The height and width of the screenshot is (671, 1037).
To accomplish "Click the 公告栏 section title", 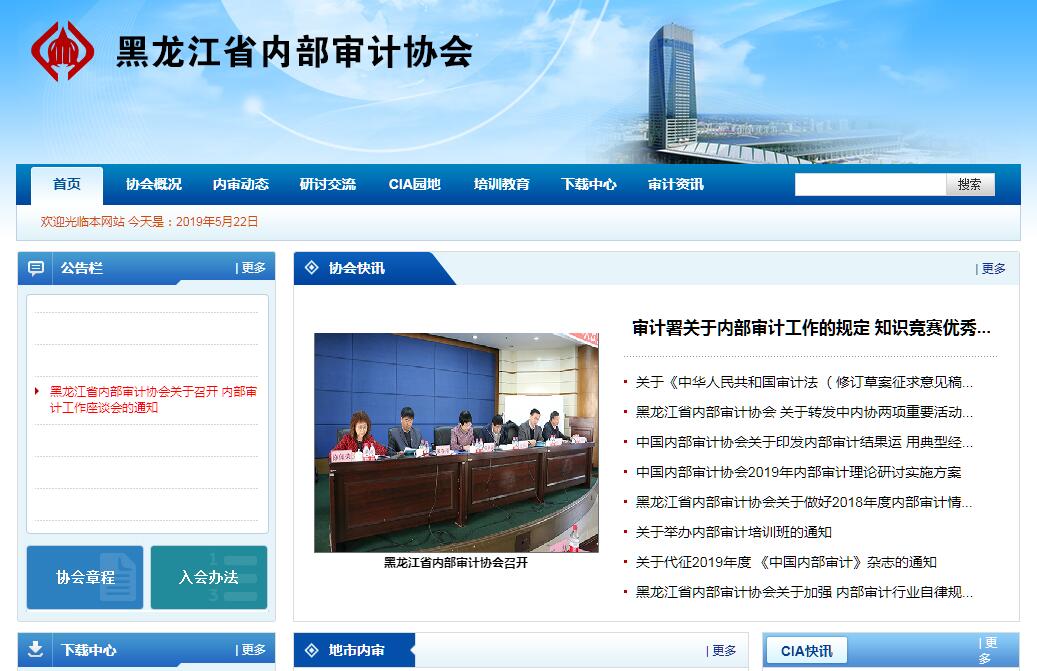I will pos(82,268).
